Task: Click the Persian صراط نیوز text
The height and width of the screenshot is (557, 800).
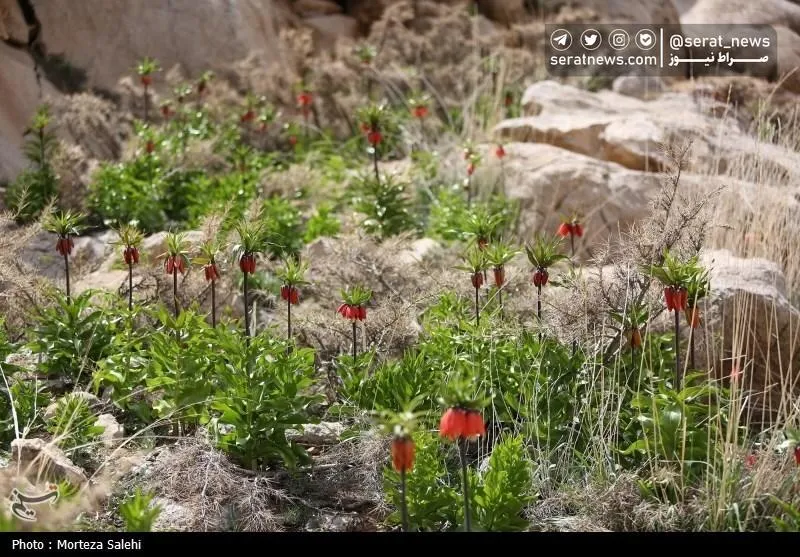Action: pos(718,60)
